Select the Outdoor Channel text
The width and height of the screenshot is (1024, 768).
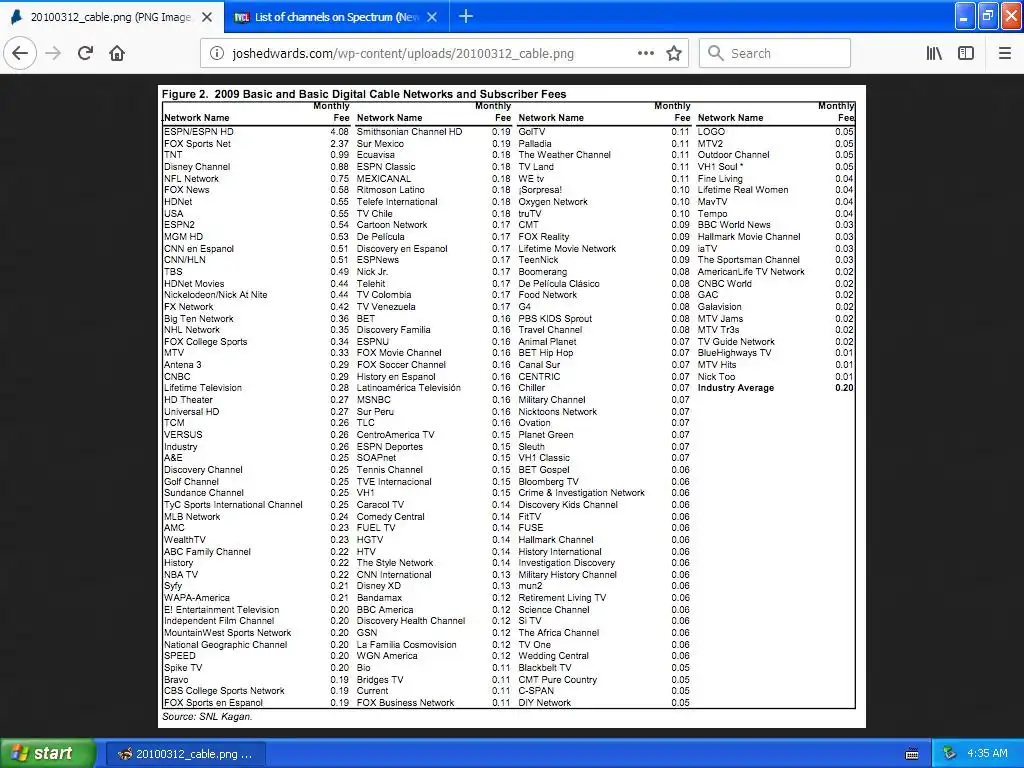pyautogui.click(x=733, y=155)
